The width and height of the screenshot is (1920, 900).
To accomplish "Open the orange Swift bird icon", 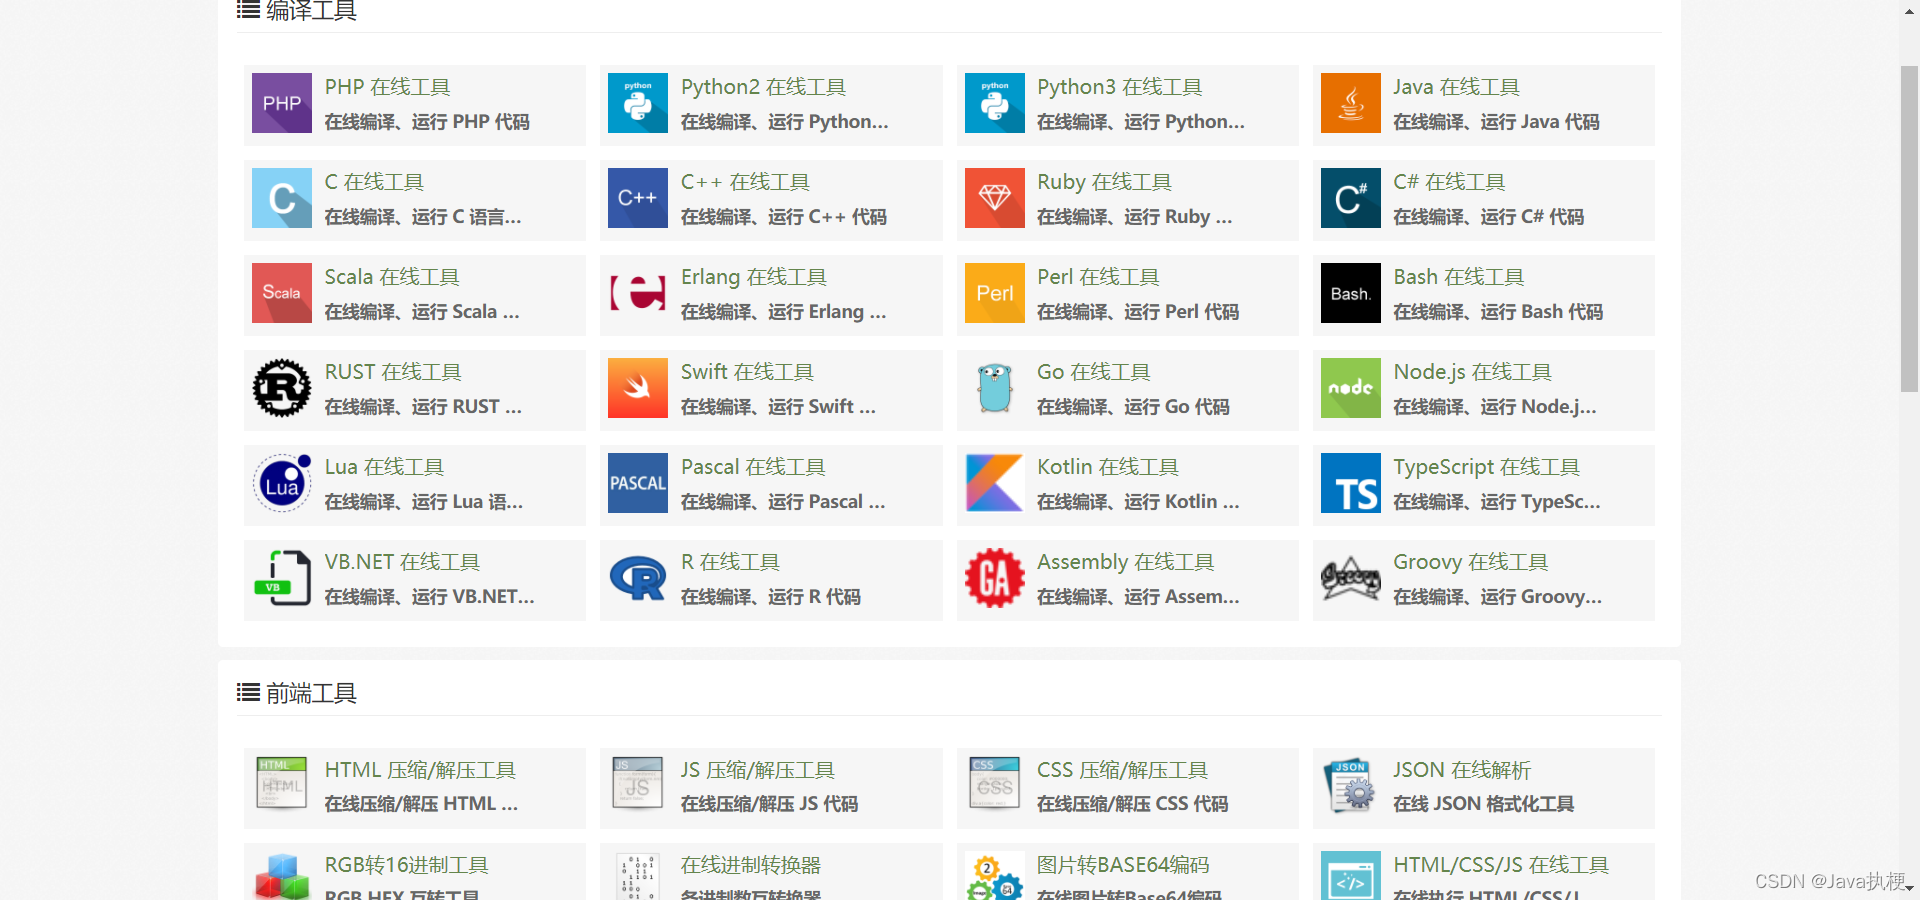I will click(x=638, y=388).
